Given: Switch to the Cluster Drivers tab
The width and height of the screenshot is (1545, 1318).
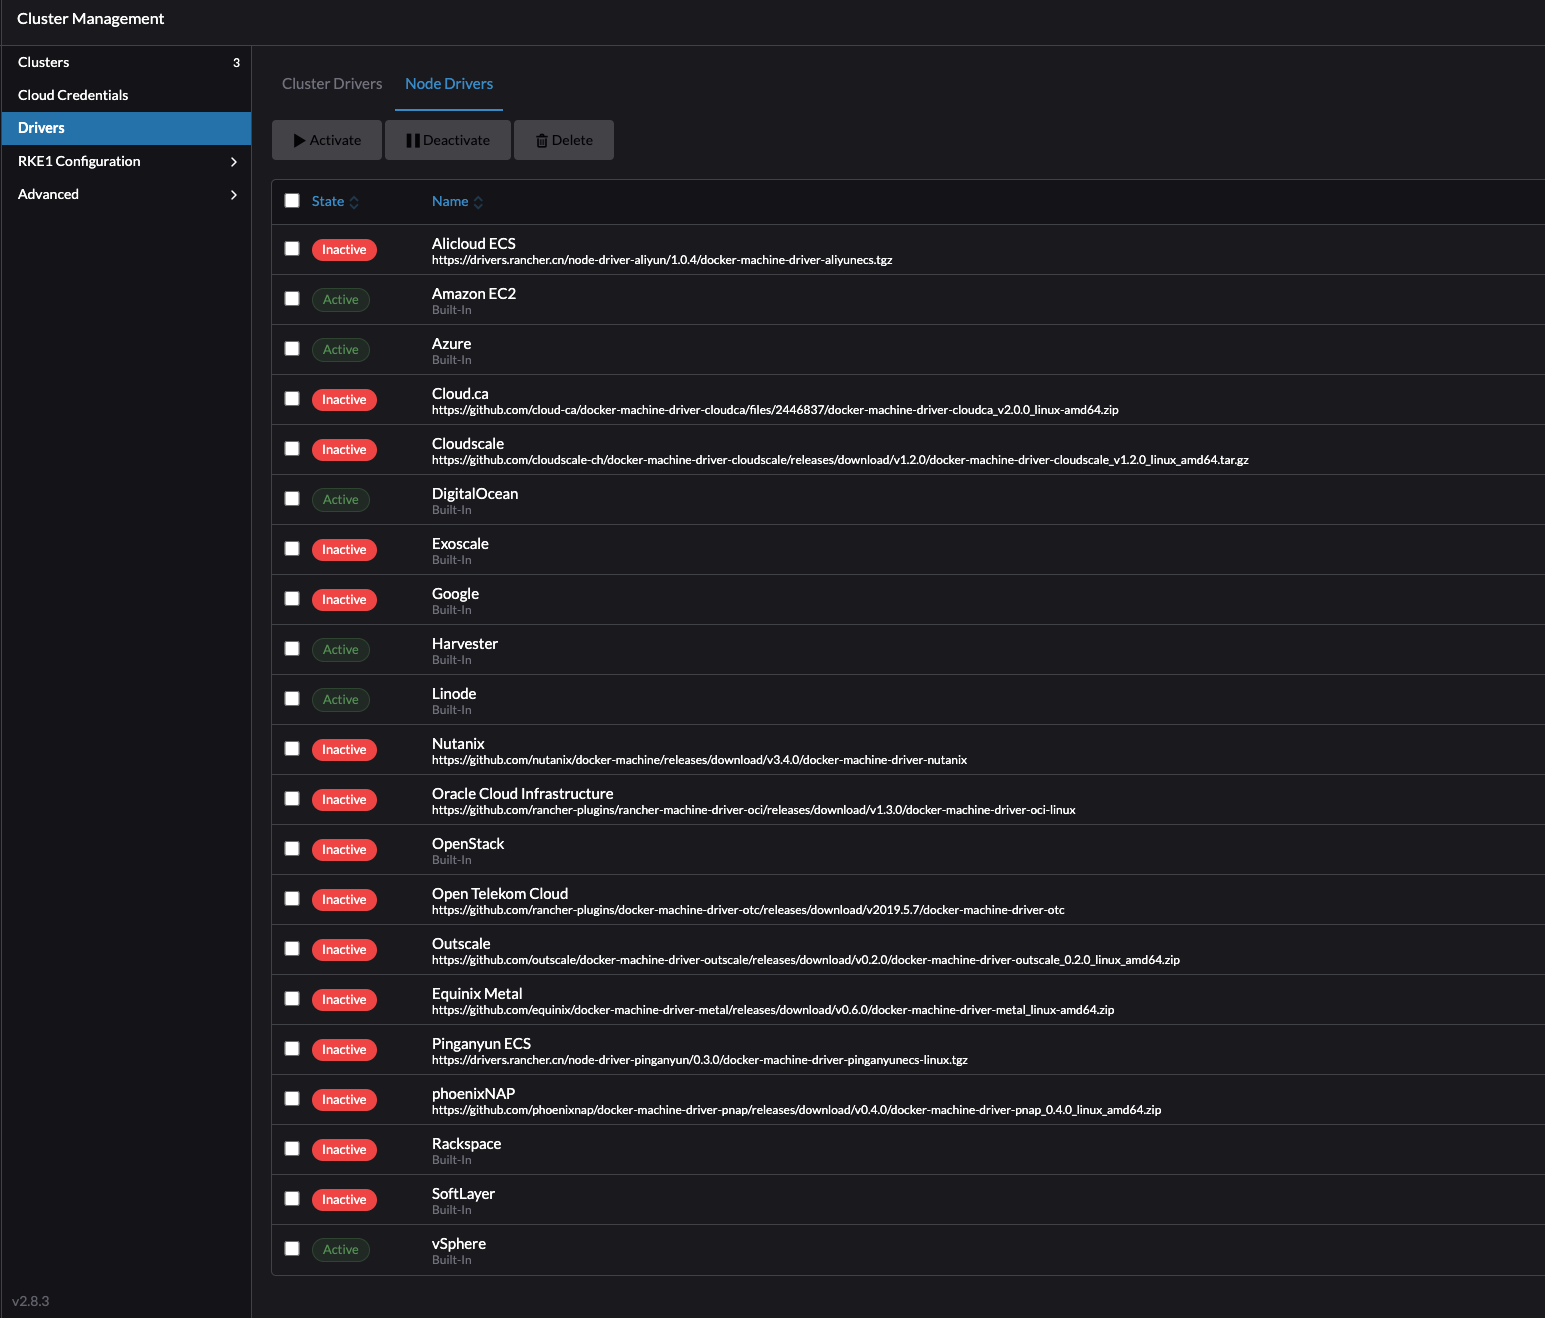Looking at the screenshot, I should (332, 84).
